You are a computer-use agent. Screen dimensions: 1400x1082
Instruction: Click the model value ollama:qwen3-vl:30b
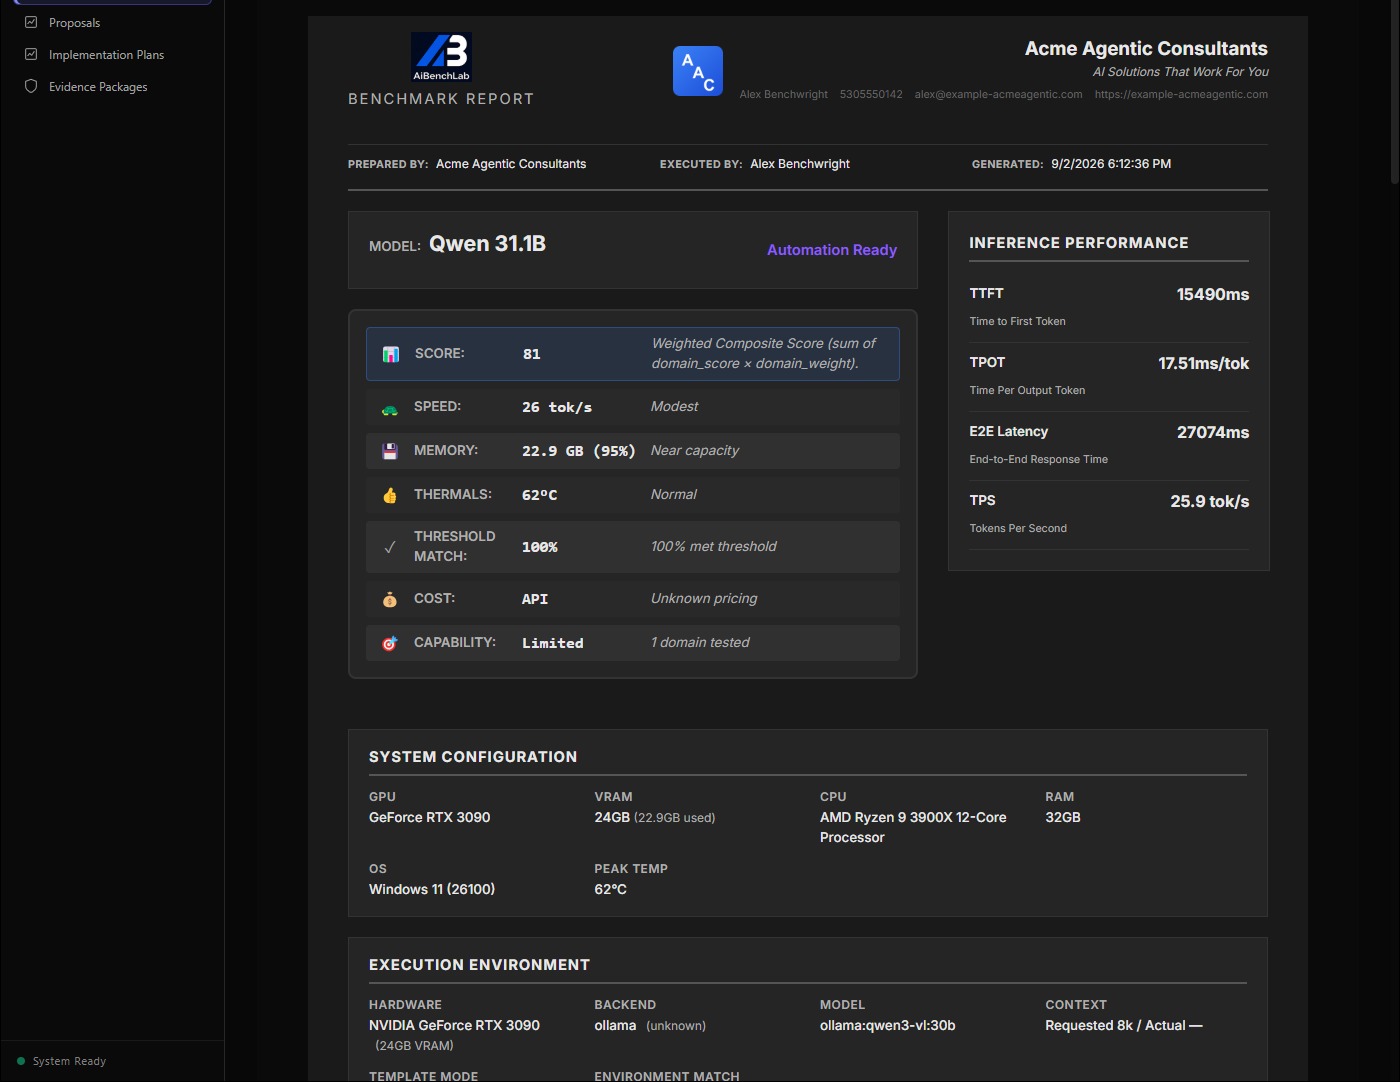888,1025
